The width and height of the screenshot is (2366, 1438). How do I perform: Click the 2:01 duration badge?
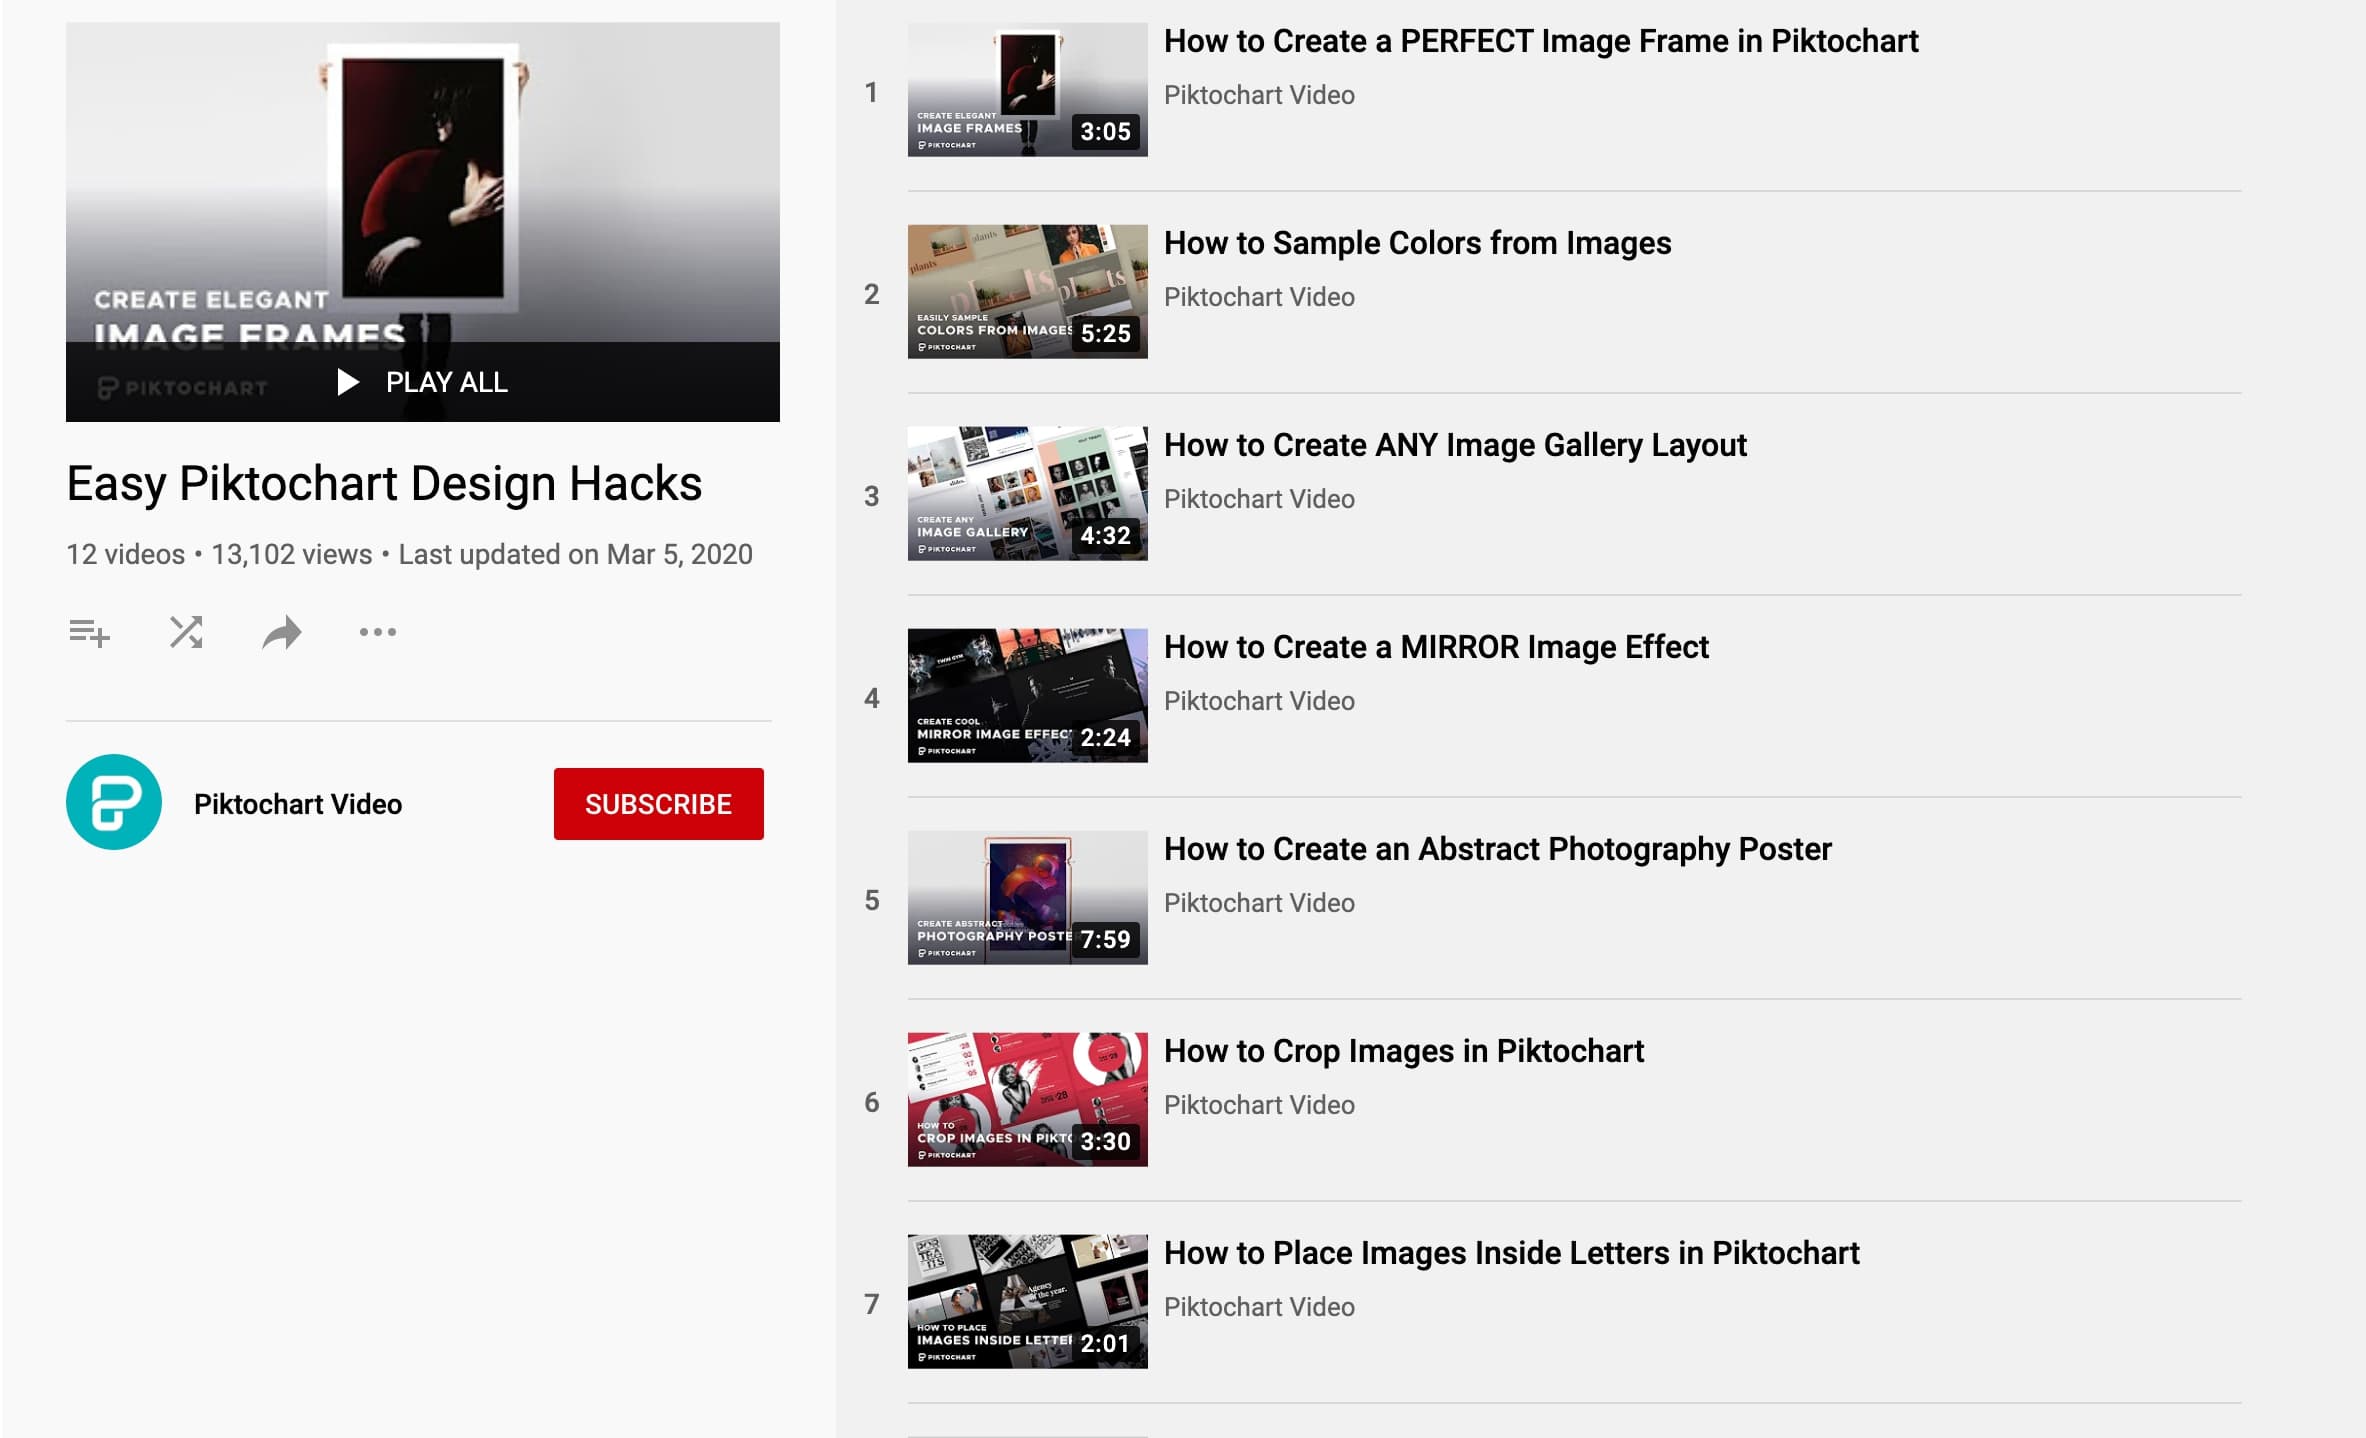click(x=1105, y=1343)
